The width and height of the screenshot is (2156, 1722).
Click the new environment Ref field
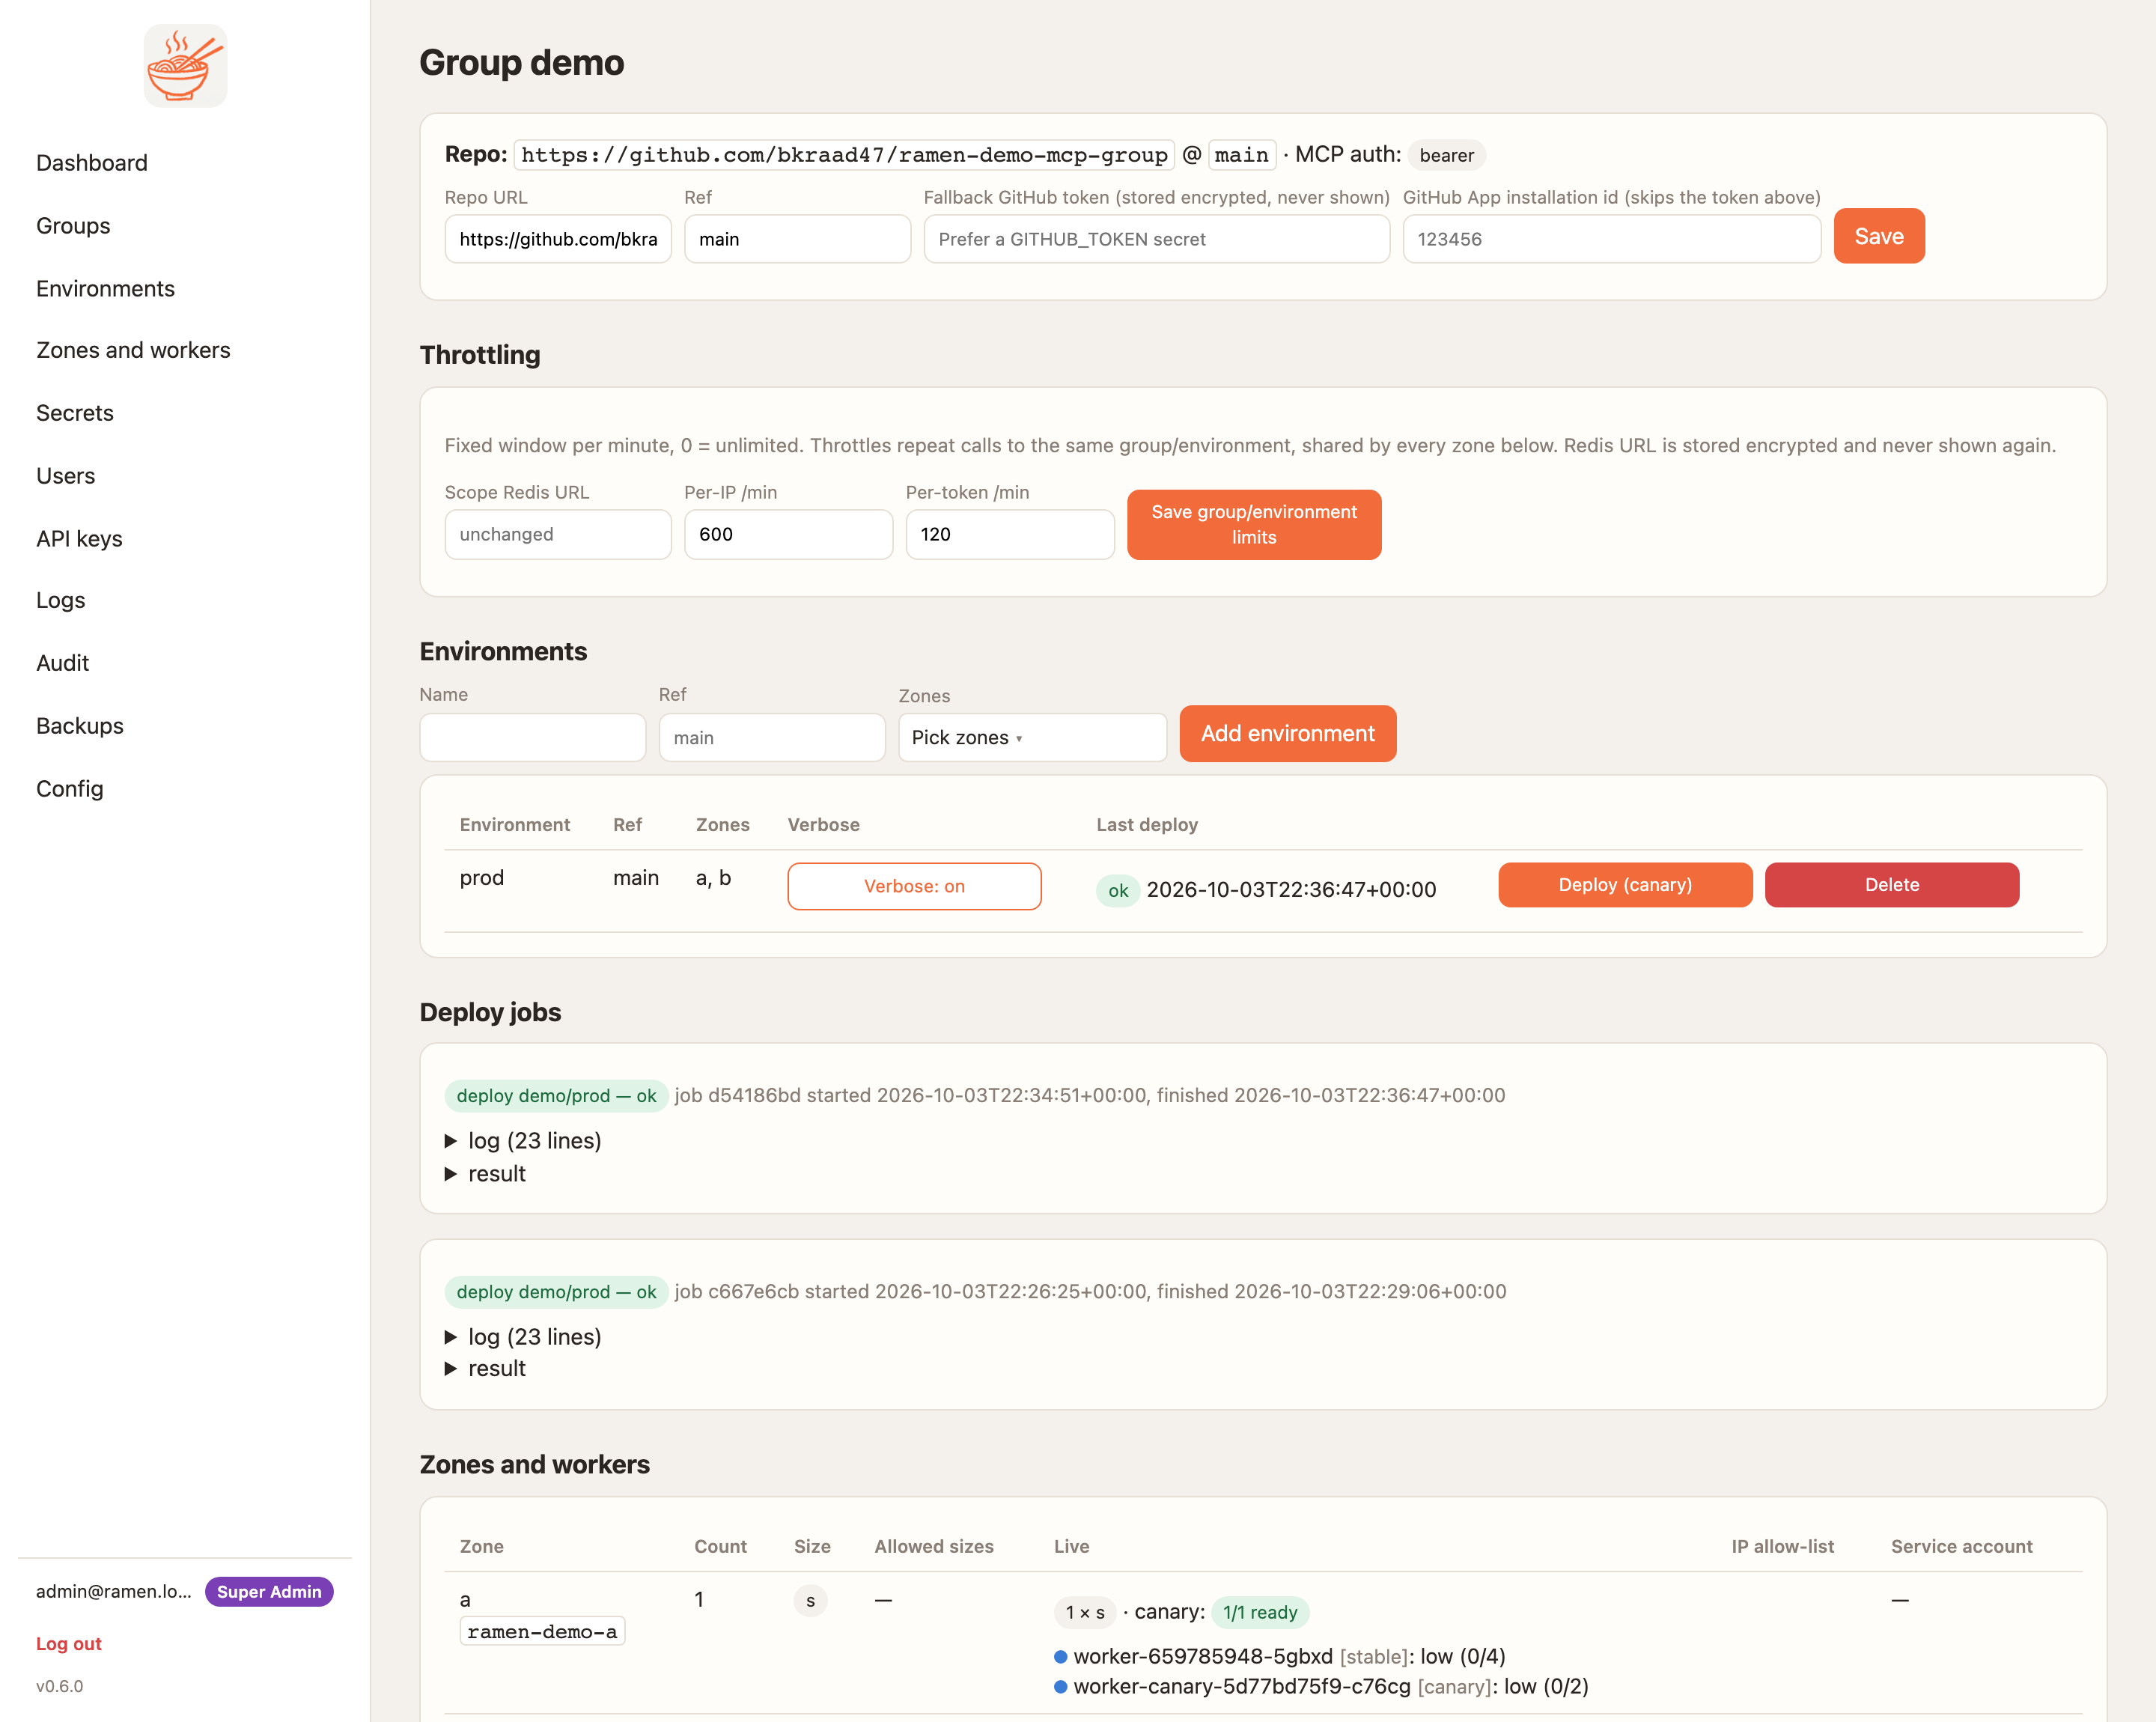tap(772, 738)
